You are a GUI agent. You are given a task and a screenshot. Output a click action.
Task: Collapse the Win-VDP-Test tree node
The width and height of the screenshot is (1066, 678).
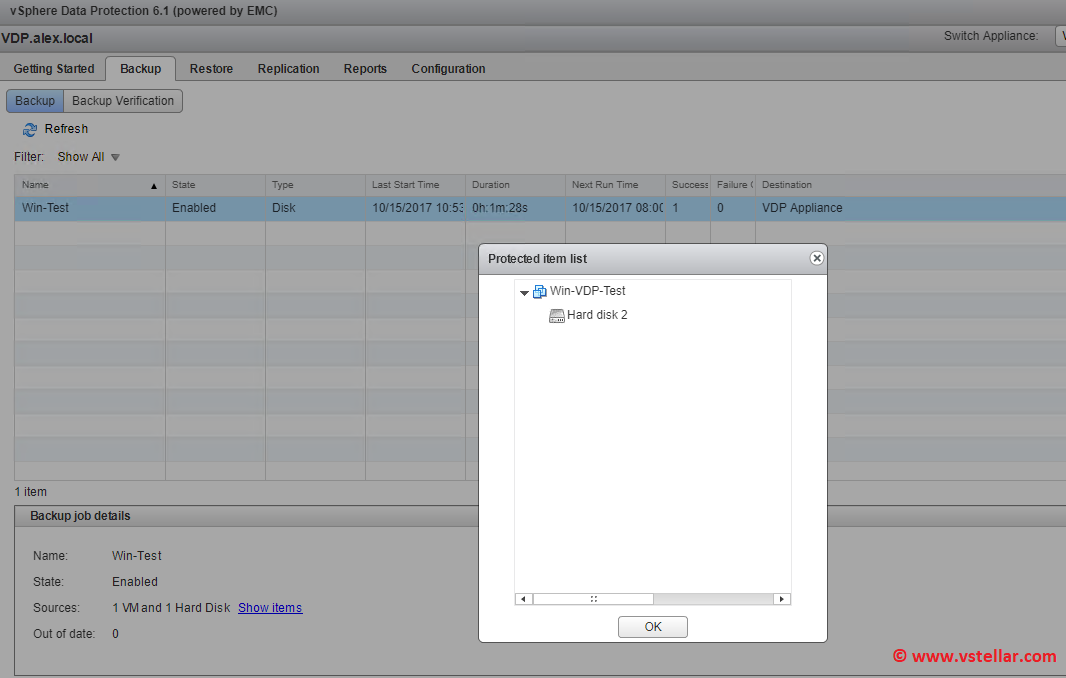coord(524,292)
